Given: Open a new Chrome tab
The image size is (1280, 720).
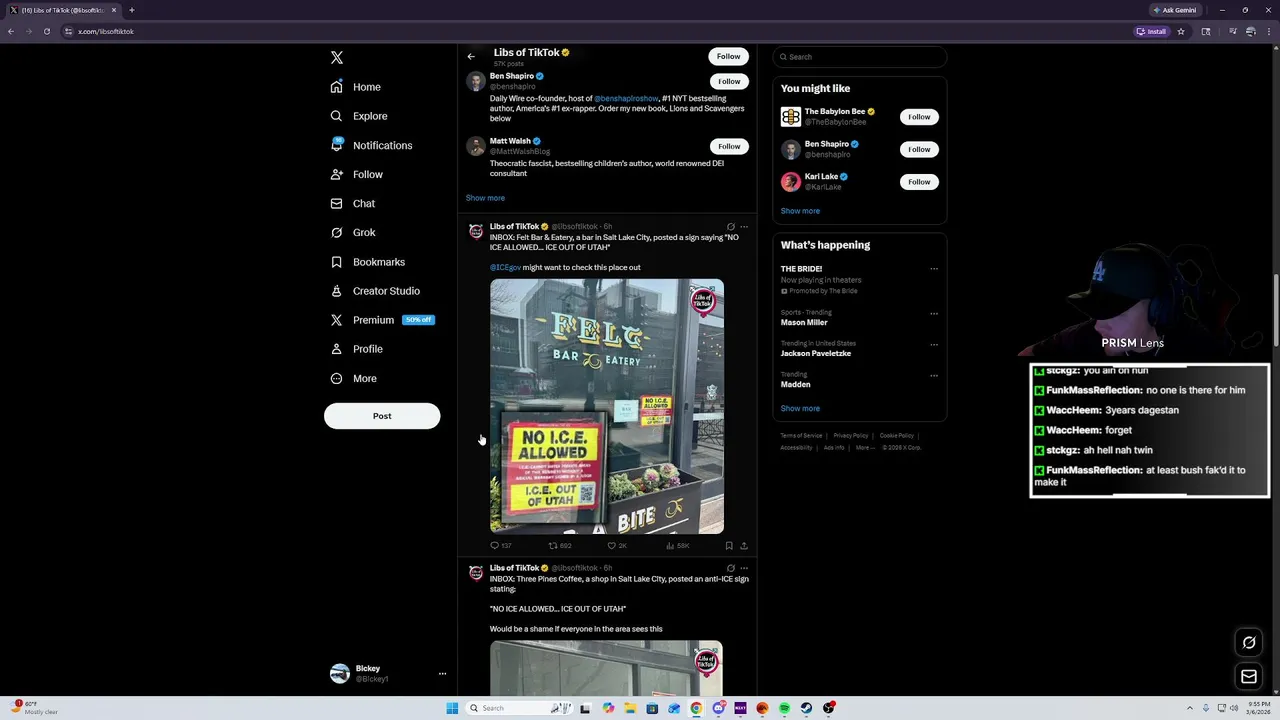Looking at the screenshot, I should pos(132,10).
